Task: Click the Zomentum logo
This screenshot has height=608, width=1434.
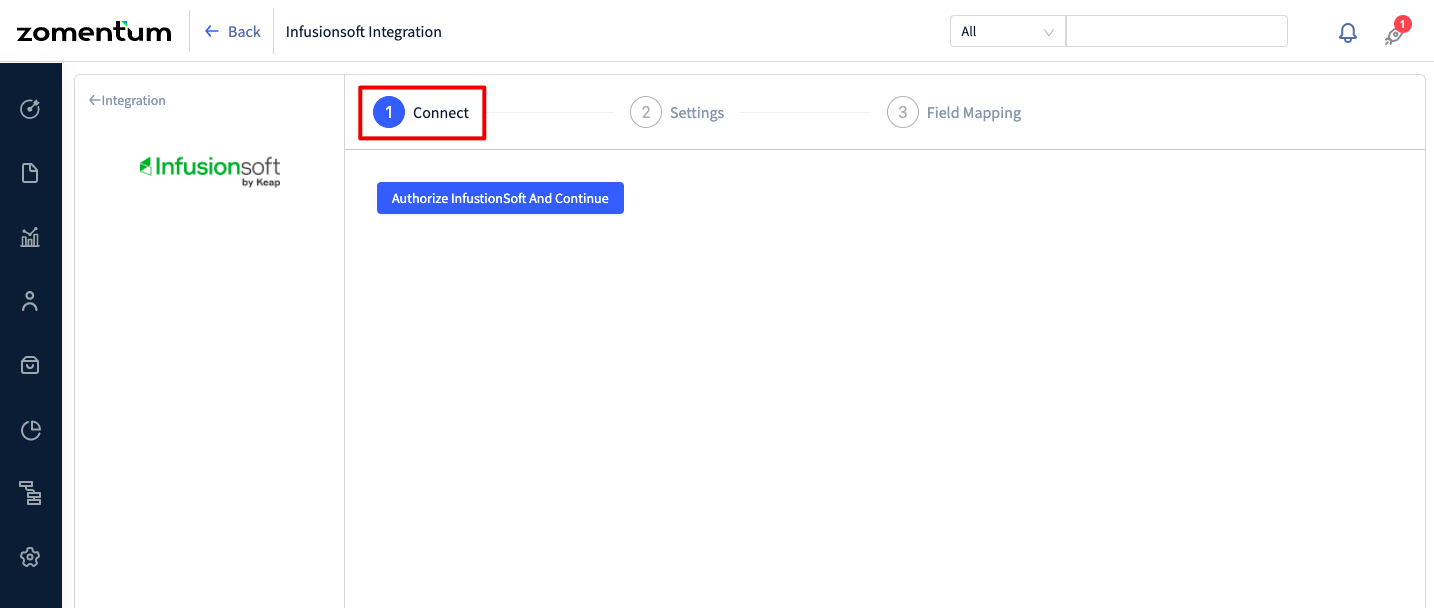Action: [94, 32]
